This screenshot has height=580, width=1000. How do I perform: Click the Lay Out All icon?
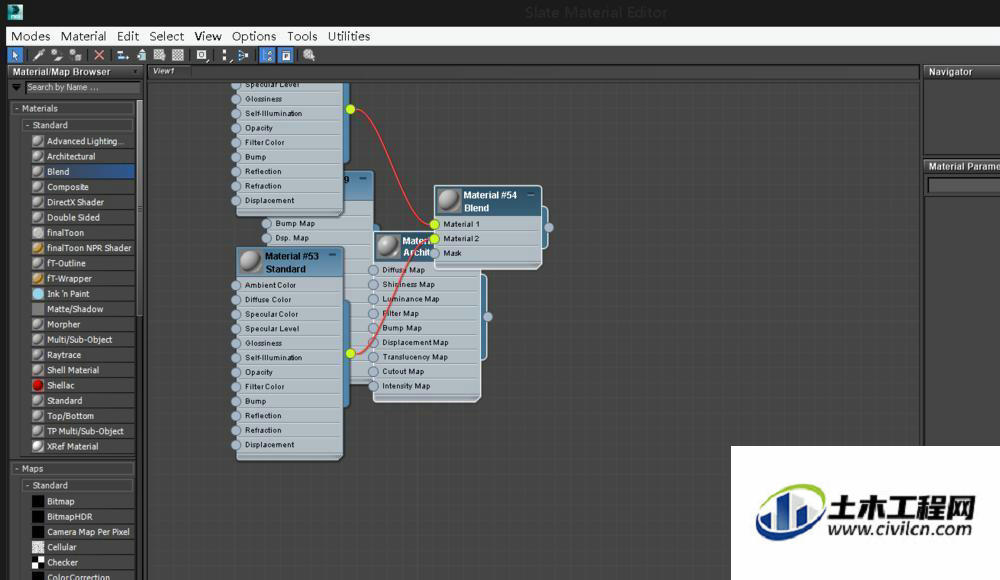[225, 56]
